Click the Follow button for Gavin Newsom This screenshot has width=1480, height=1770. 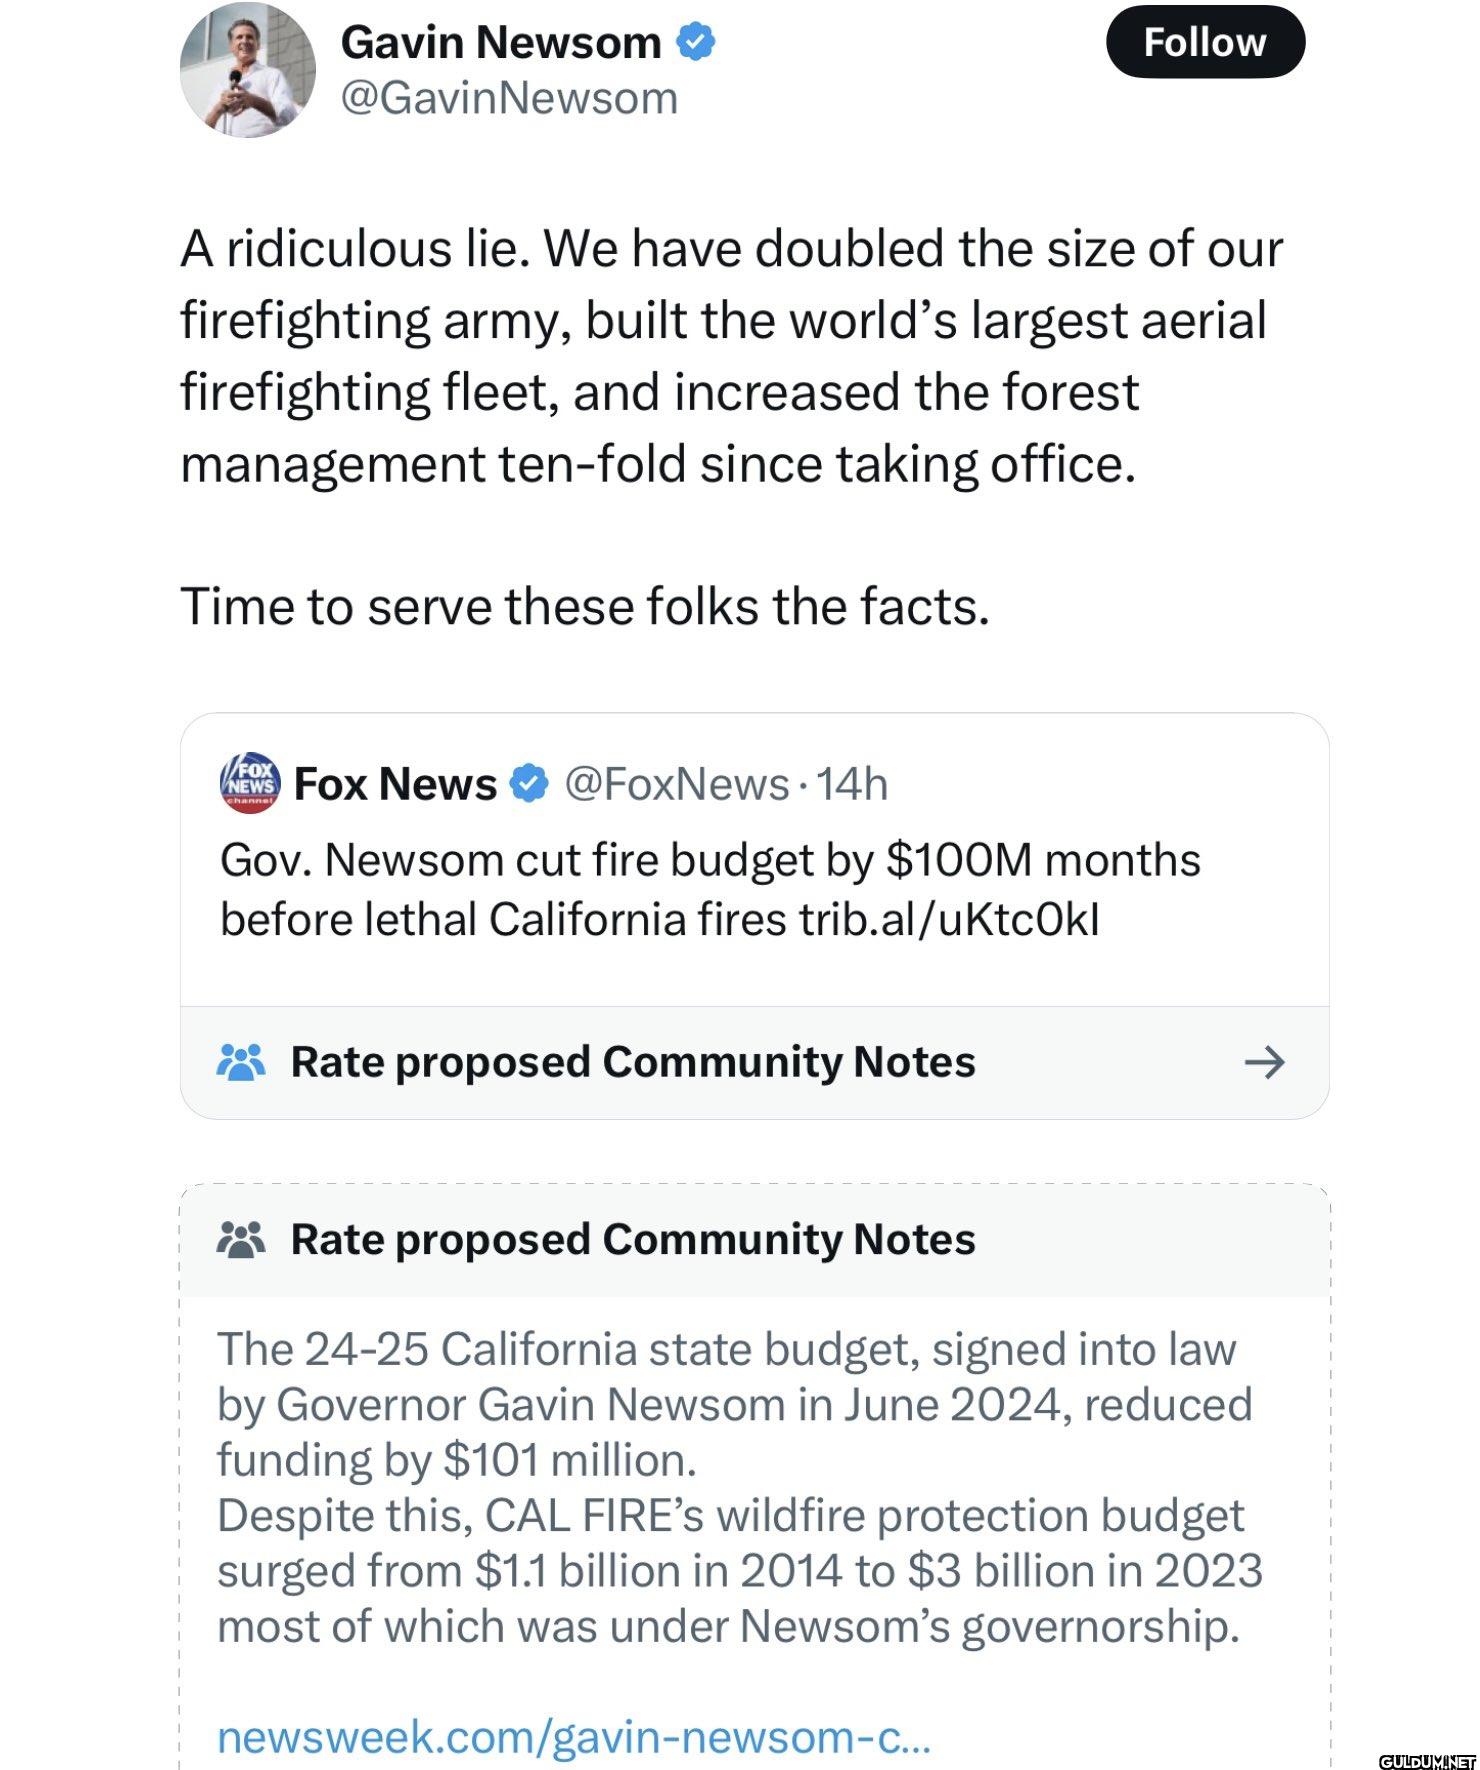click(x=1205, y=42)
